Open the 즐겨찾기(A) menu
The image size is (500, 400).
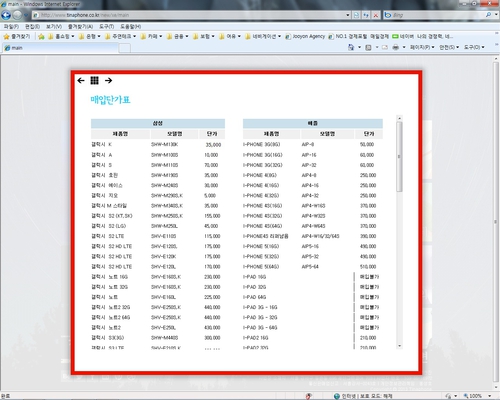(x=80, y=27)
